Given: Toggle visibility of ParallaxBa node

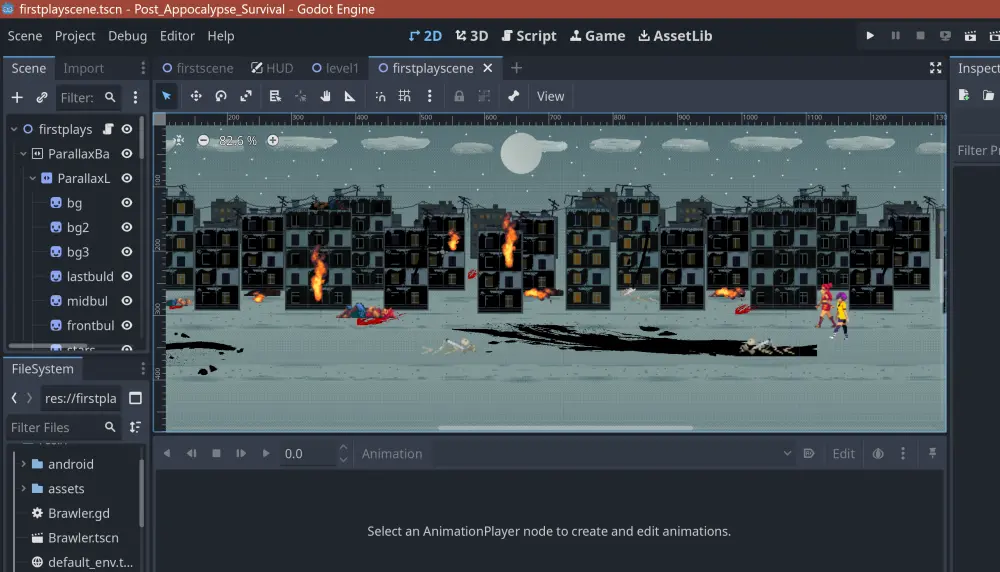Looking at the screenshot, I should pos(127,154).
